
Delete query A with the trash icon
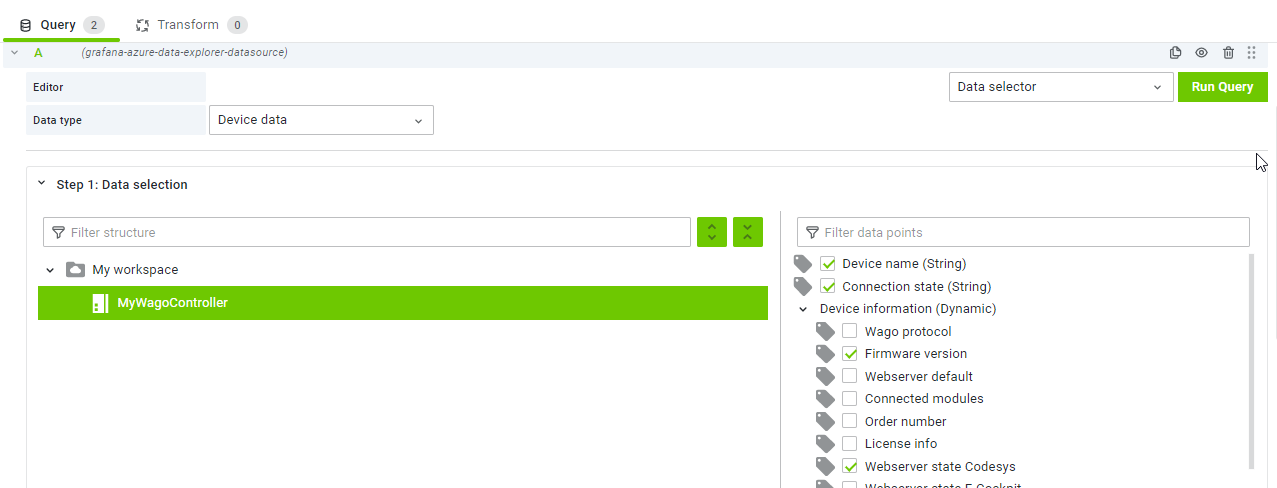click(1228, 53)
